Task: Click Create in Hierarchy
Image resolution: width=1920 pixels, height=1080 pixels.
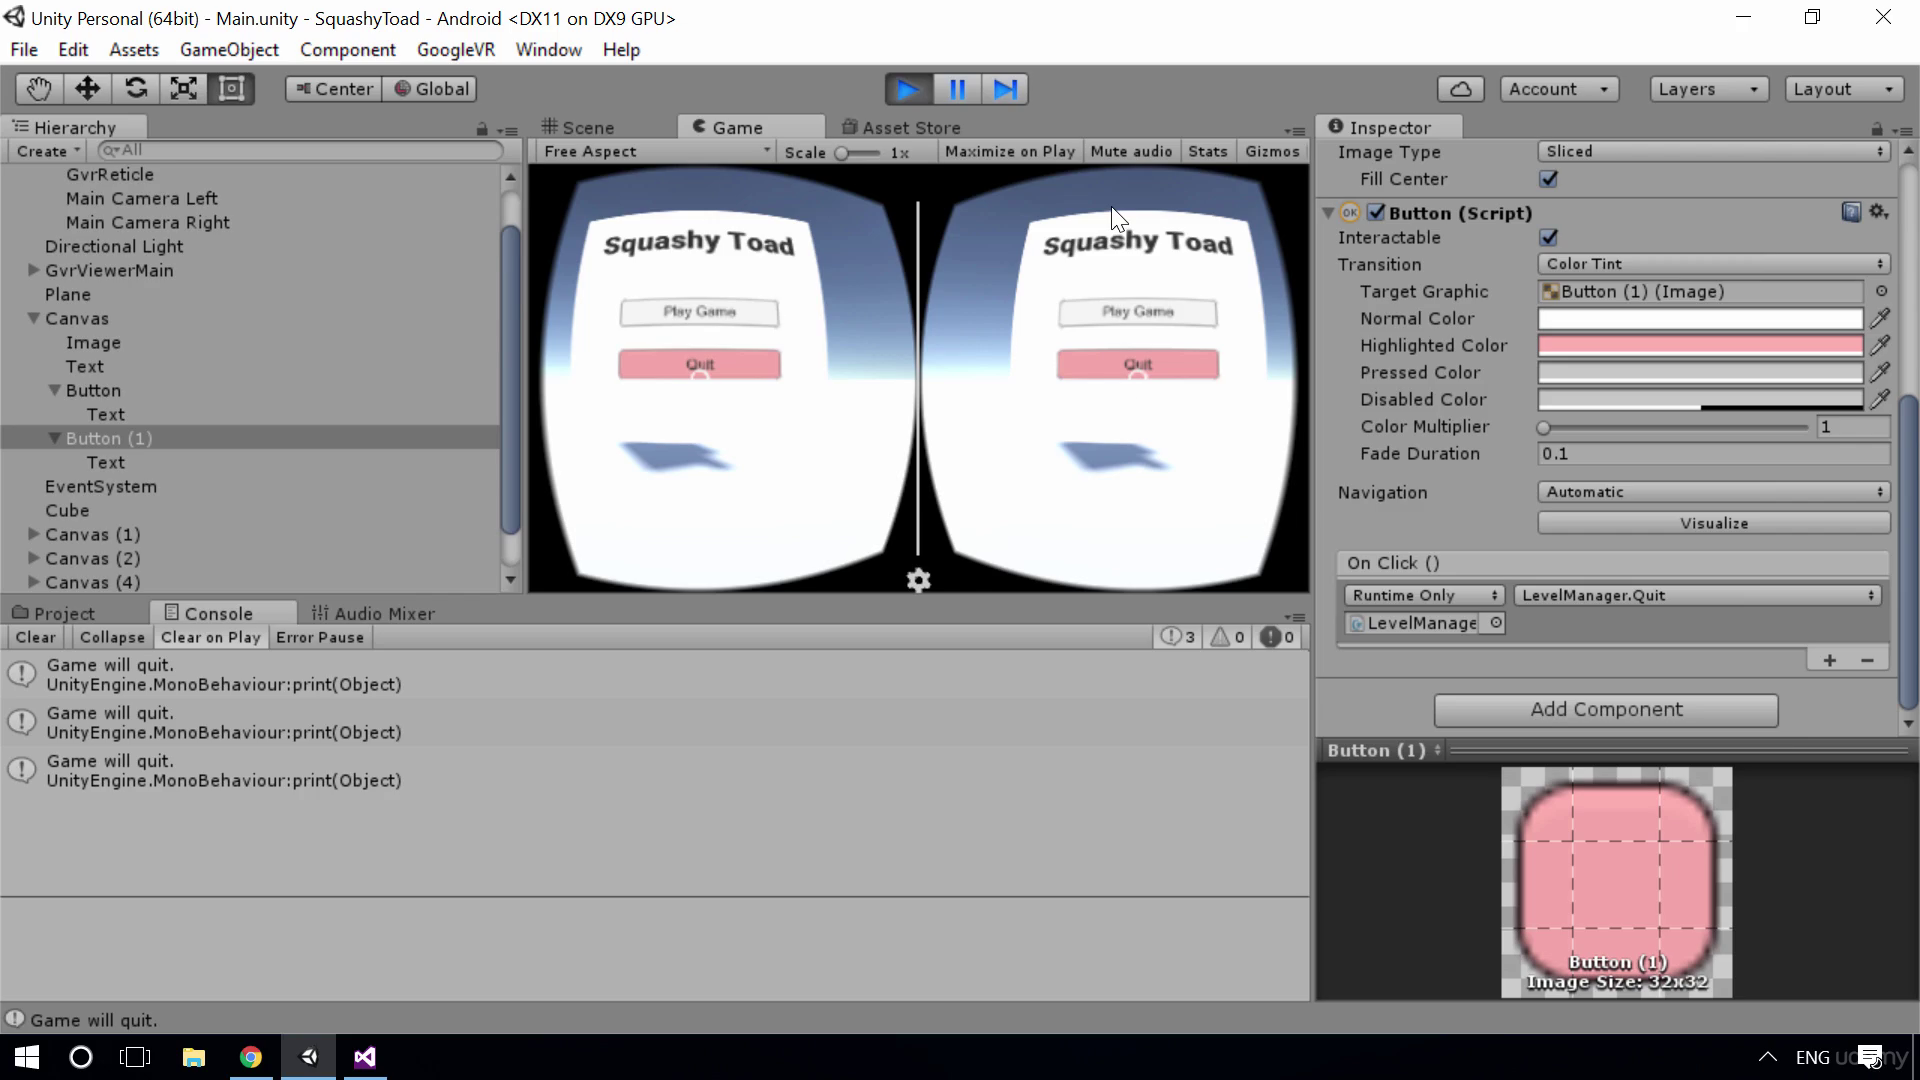Action: 47,151
